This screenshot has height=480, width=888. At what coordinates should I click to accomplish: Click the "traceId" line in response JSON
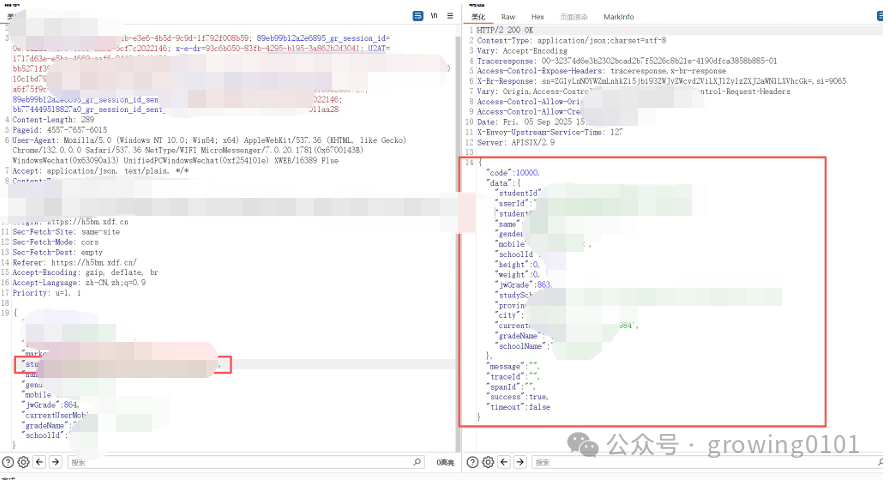[x=513, y=377]
